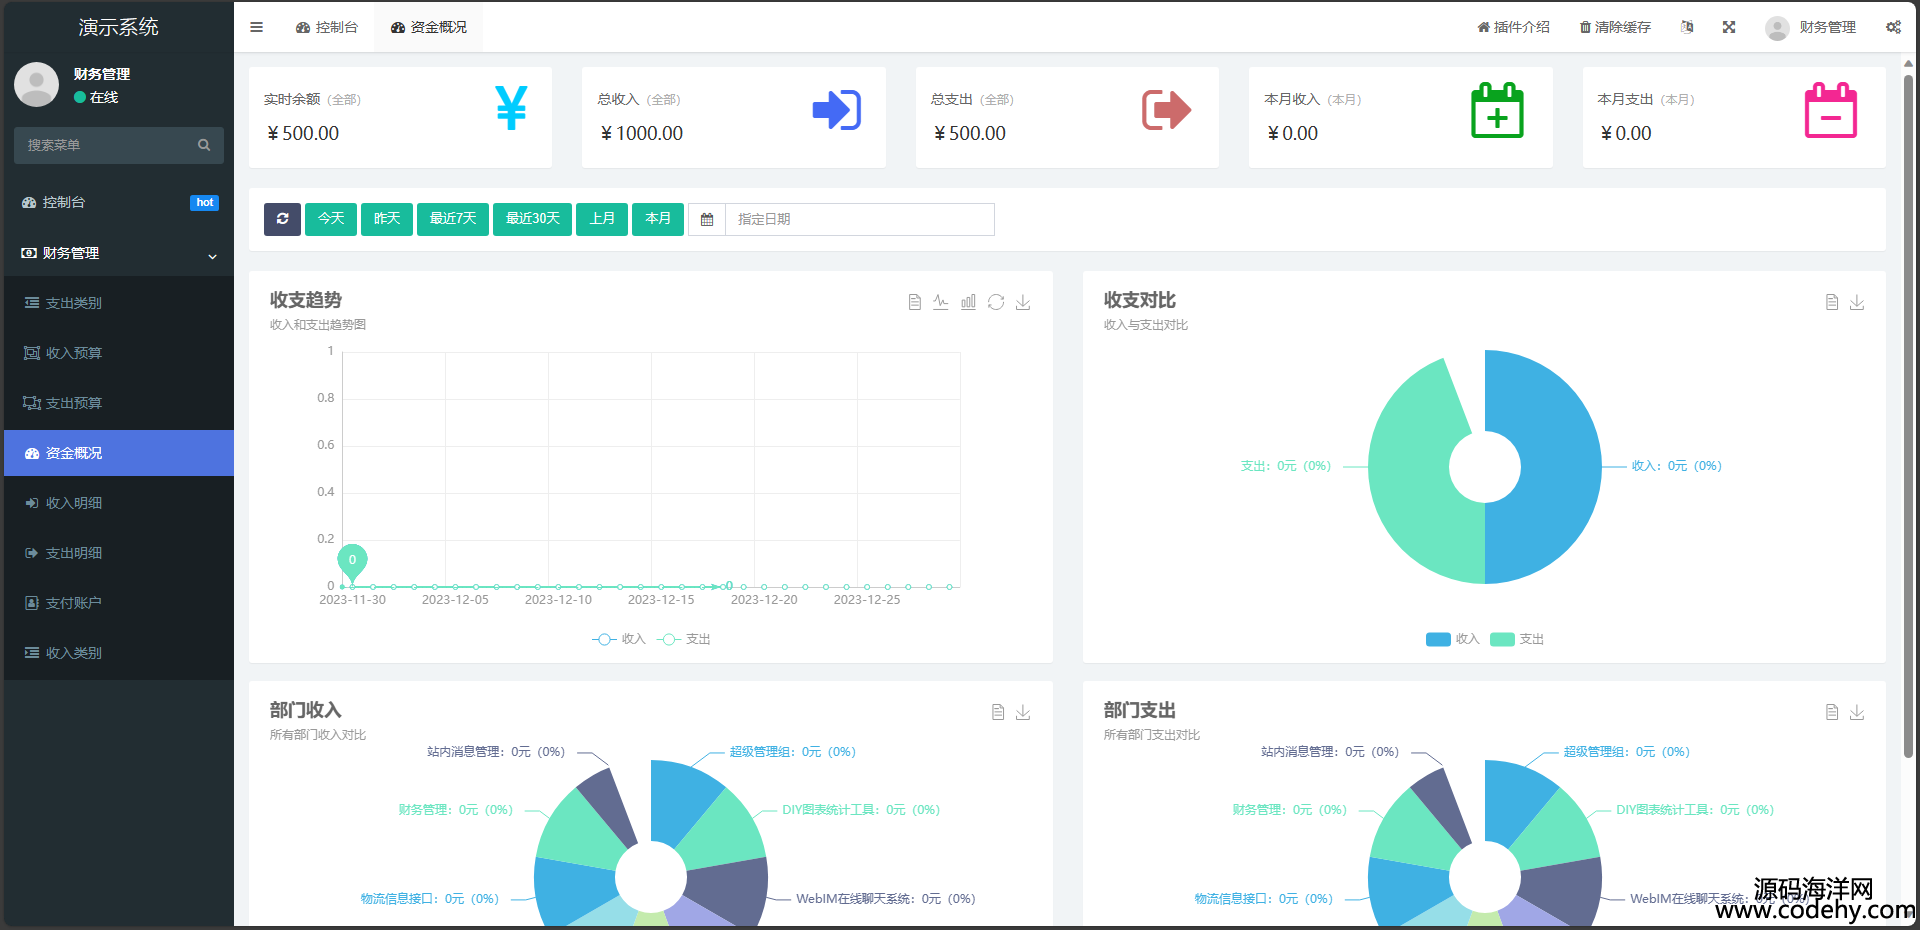
Task: Toggle 收入 series in trend chart legend
Action: pyautogui.click(x=619, y=639)
